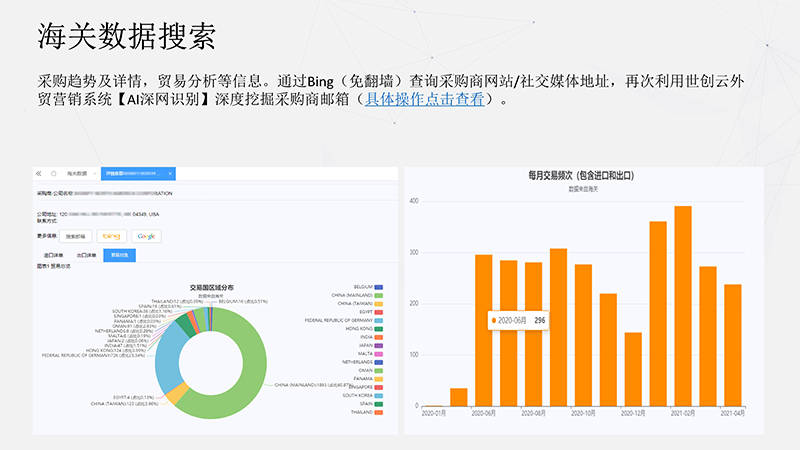The width and height of the screenshot is (800, 450).
Task: Click the last bar for 2021-04月
Action: point(733,345)
